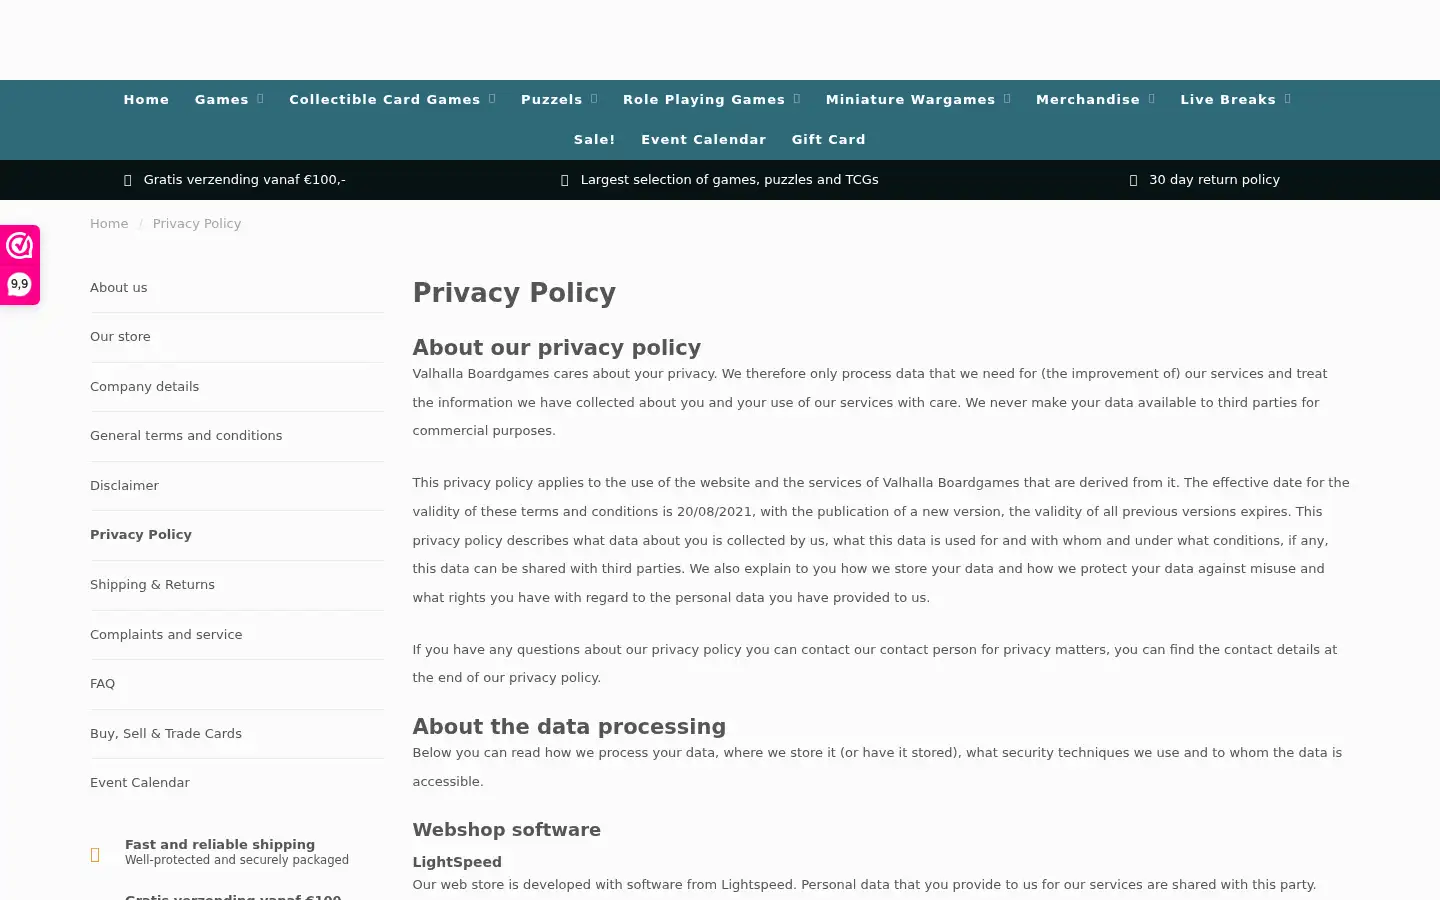Open the Merchandise menu item
The image size is (1440, 900).
1088,99
